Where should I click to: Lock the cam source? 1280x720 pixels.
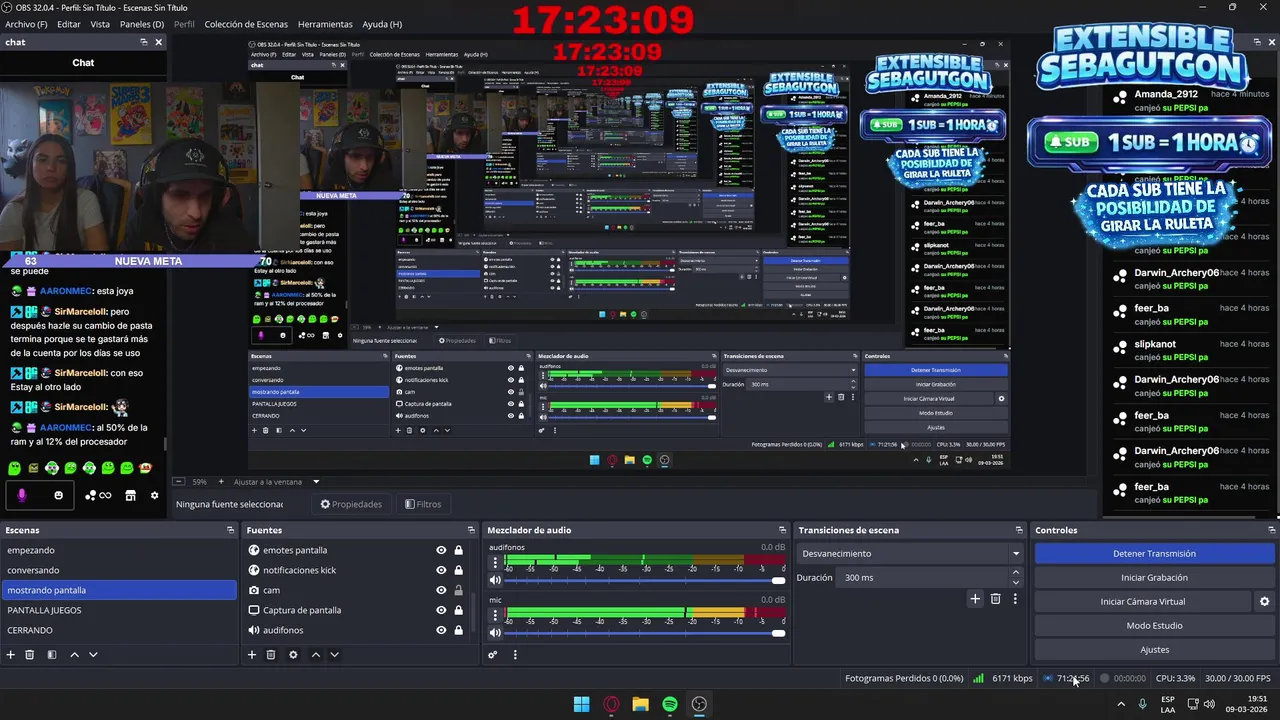459,590
